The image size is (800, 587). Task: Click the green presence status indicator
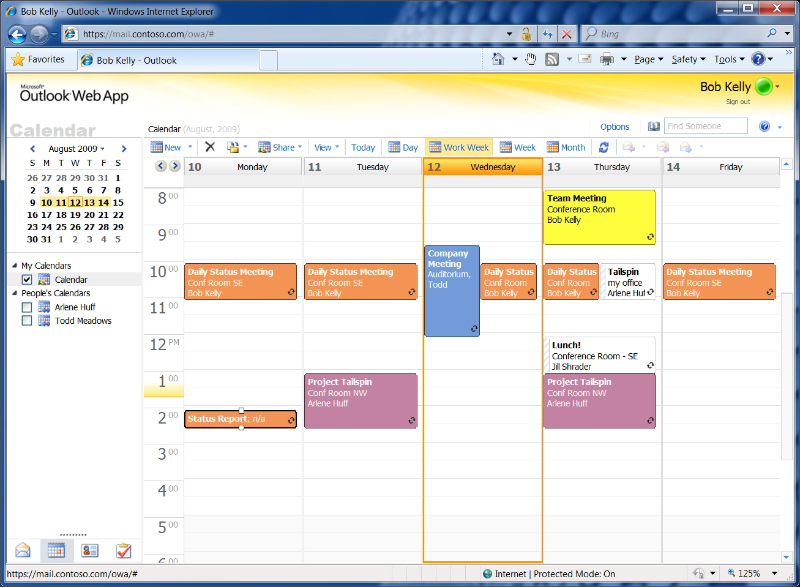pos(764,86)
